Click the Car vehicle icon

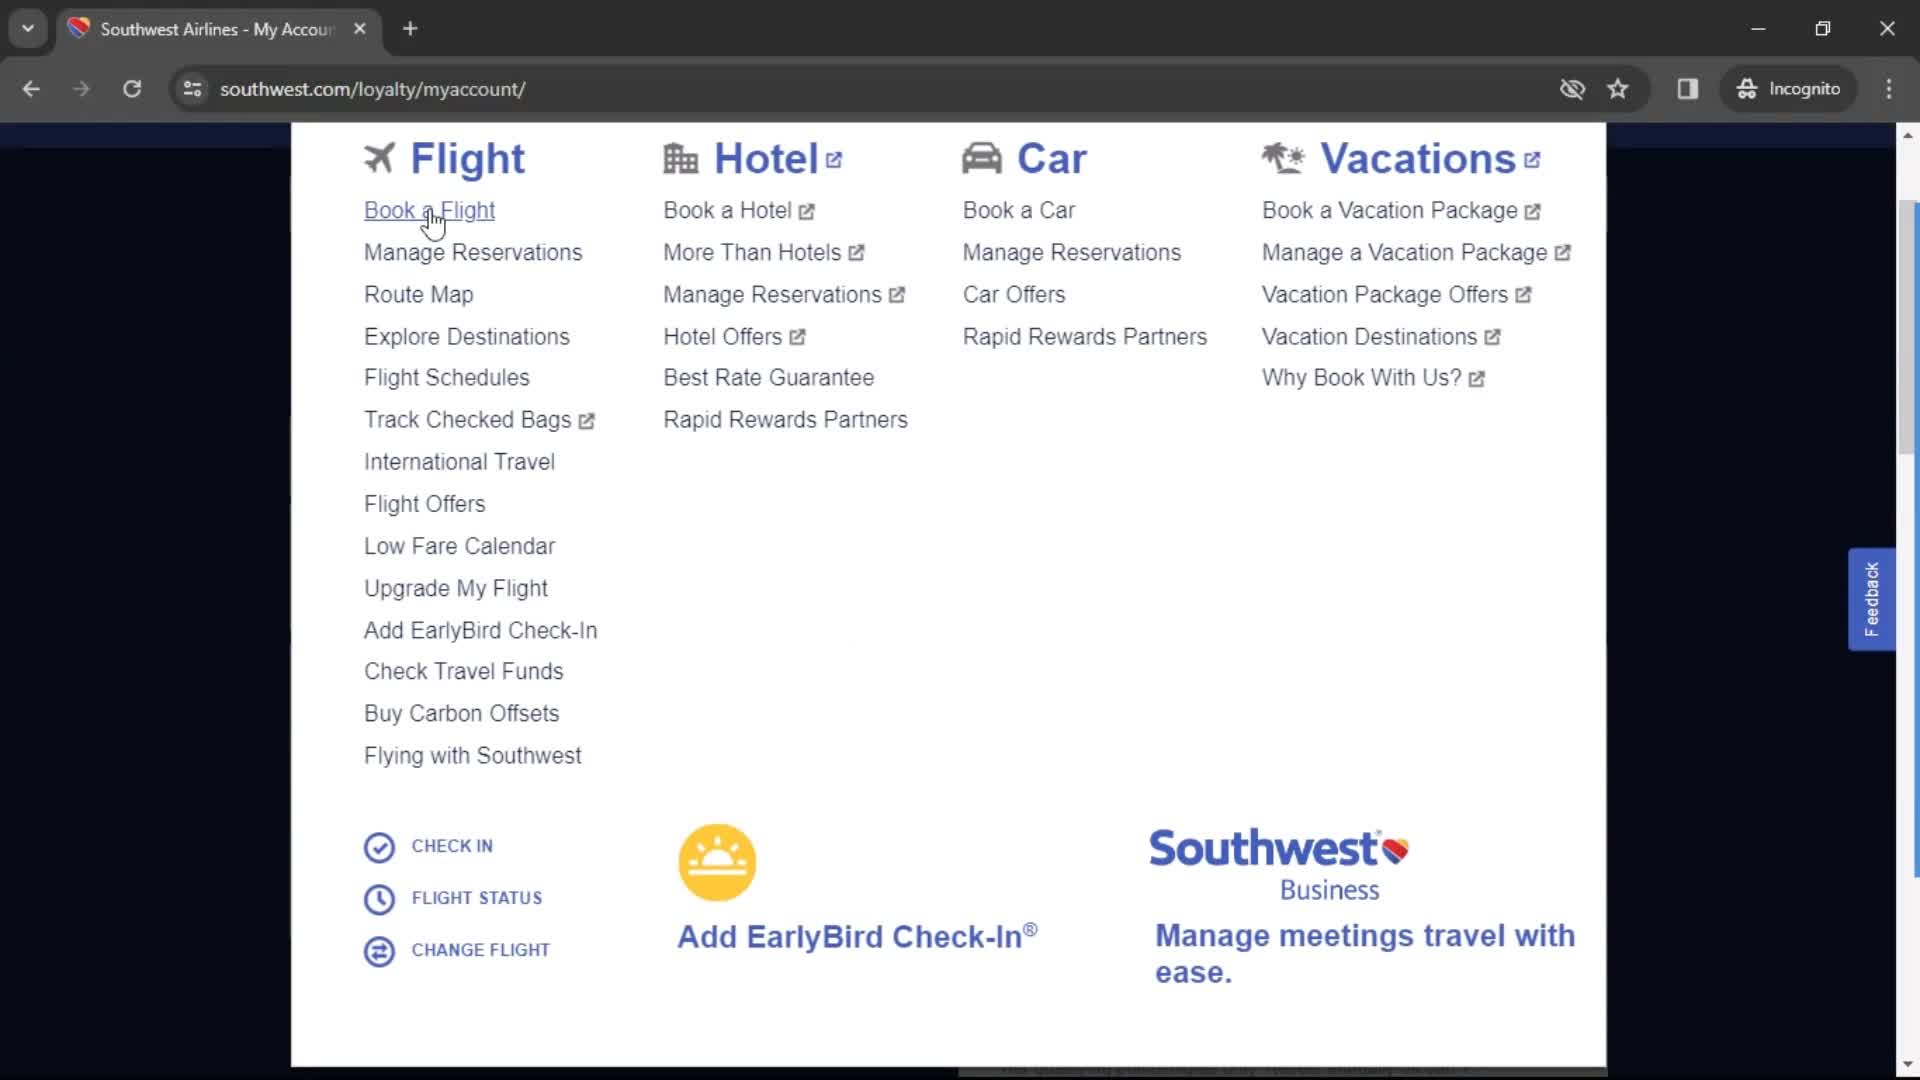tap(982, 158)
